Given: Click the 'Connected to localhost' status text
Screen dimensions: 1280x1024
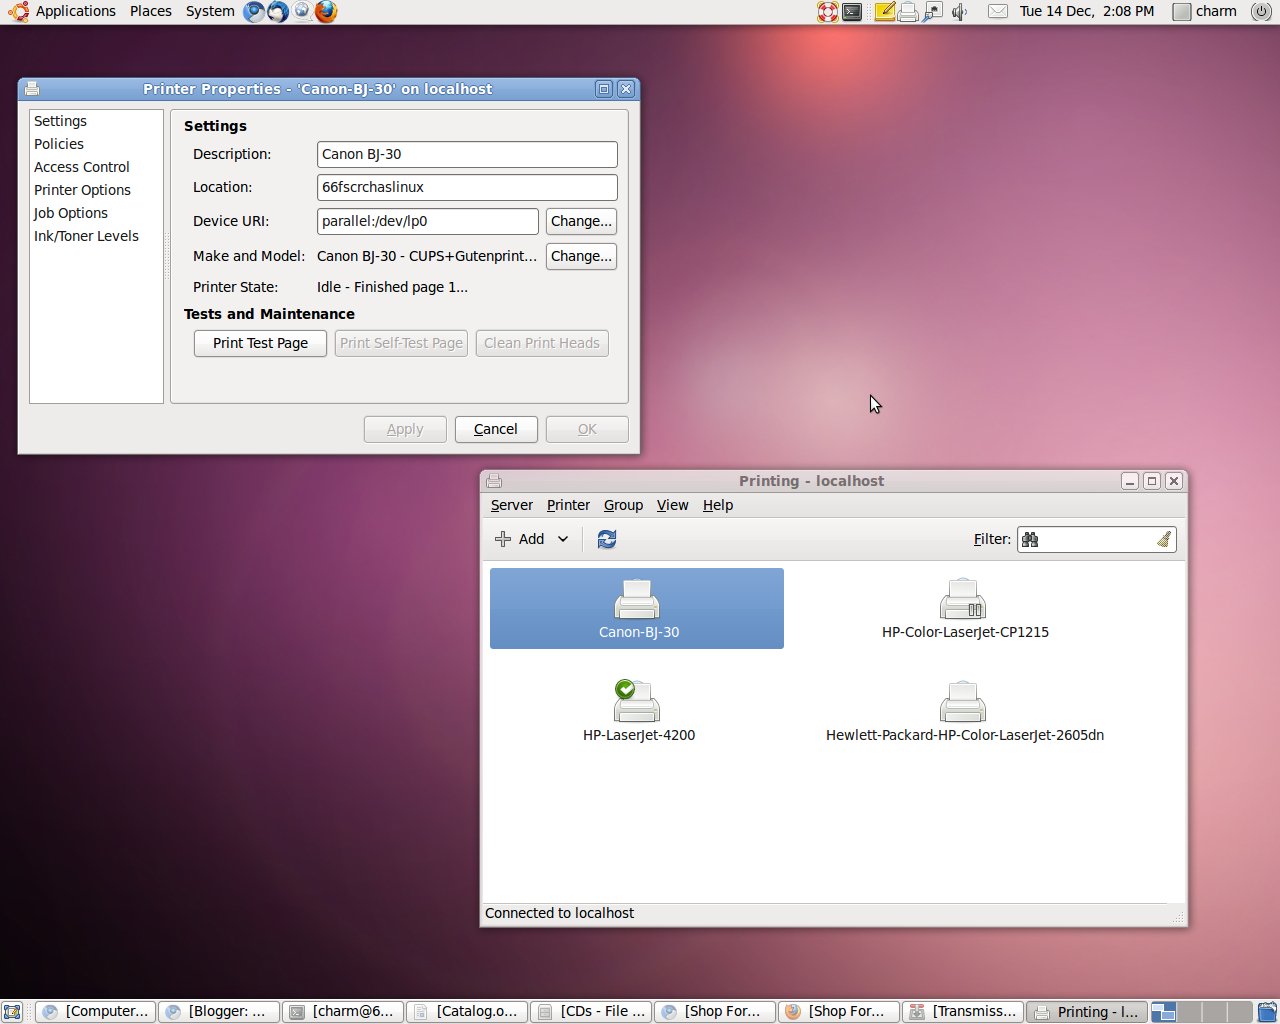Looking at the screenshot, I should tap(559, 913).
